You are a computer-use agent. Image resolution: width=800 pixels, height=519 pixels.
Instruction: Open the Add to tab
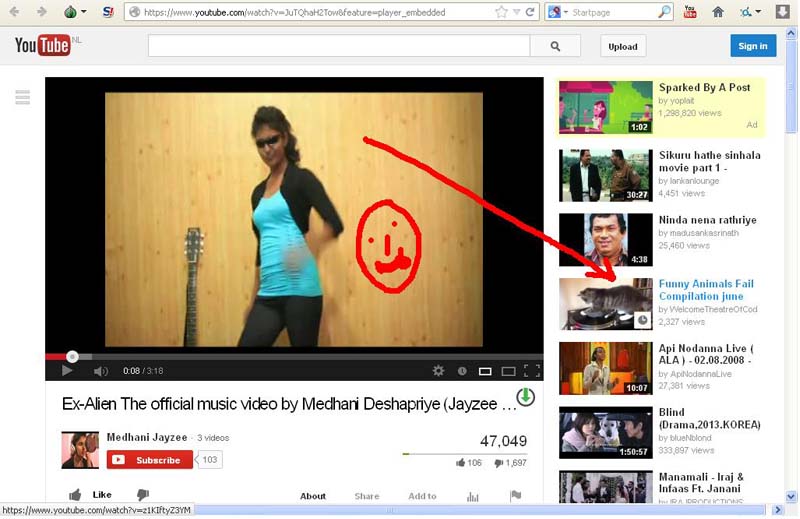pyautogui.click(x=422, y=496)
